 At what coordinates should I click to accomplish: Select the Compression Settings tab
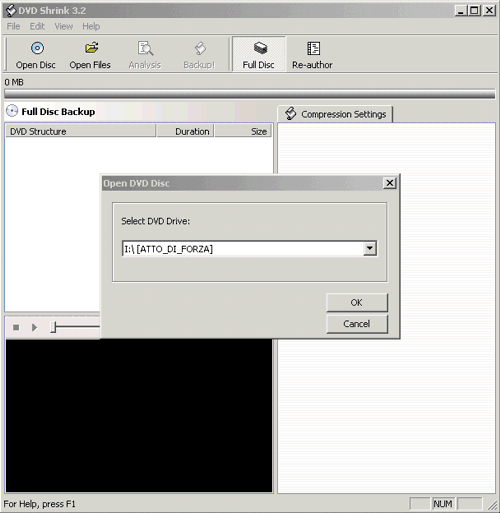click(x=335, y=114)
